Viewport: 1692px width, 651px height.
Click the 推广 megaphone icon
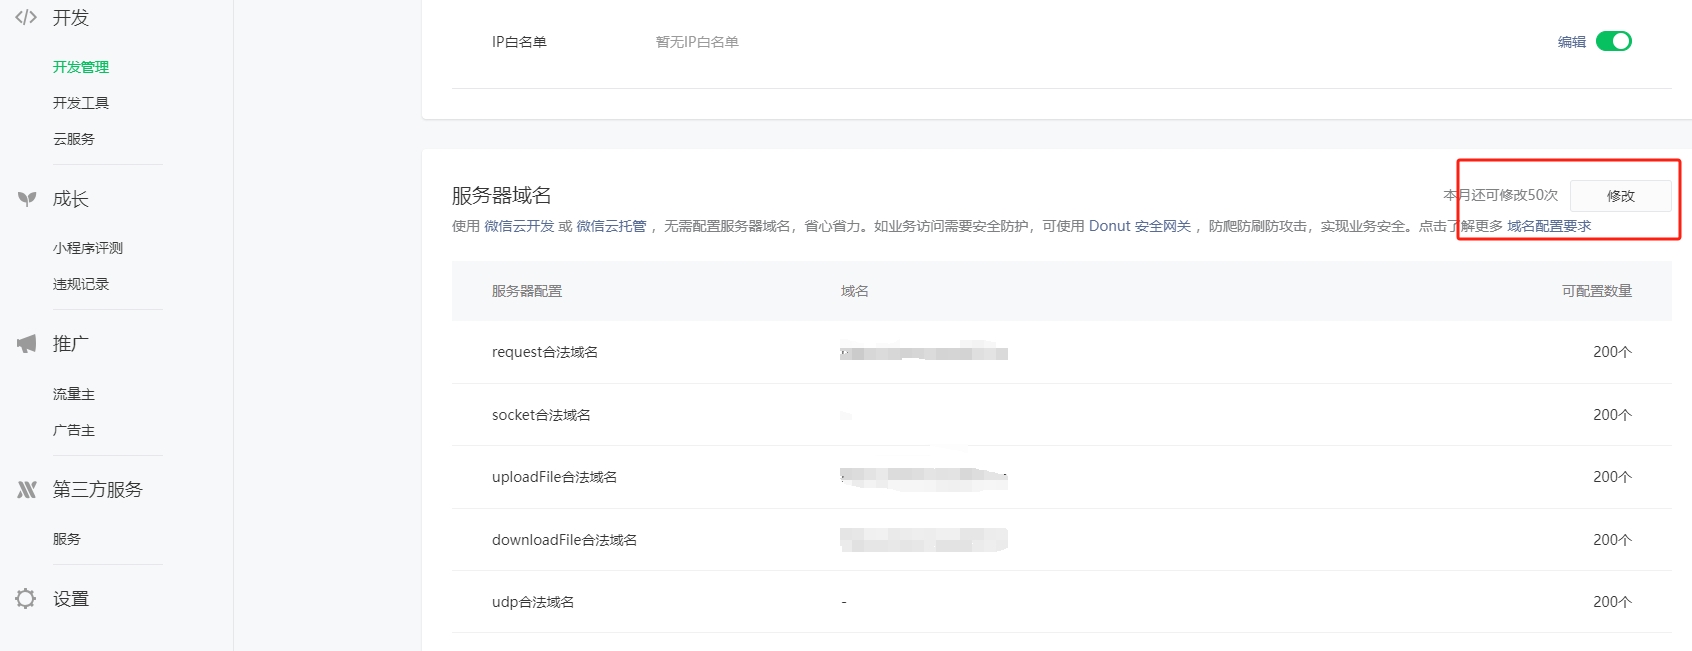(x=27, y=344)
